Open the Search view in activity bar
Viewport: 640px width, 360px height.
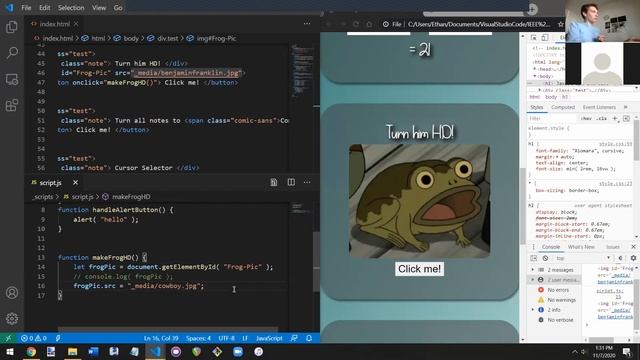click(12, 52)
